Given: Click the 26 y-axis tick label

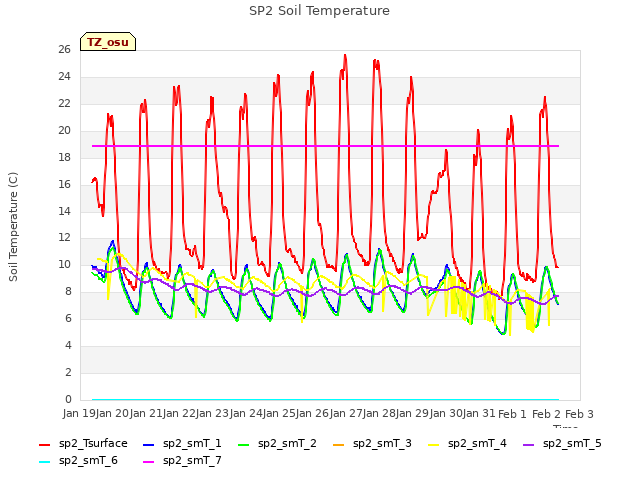Looking at the screenshot, I should pyautogui.click(x=64, y=50).
